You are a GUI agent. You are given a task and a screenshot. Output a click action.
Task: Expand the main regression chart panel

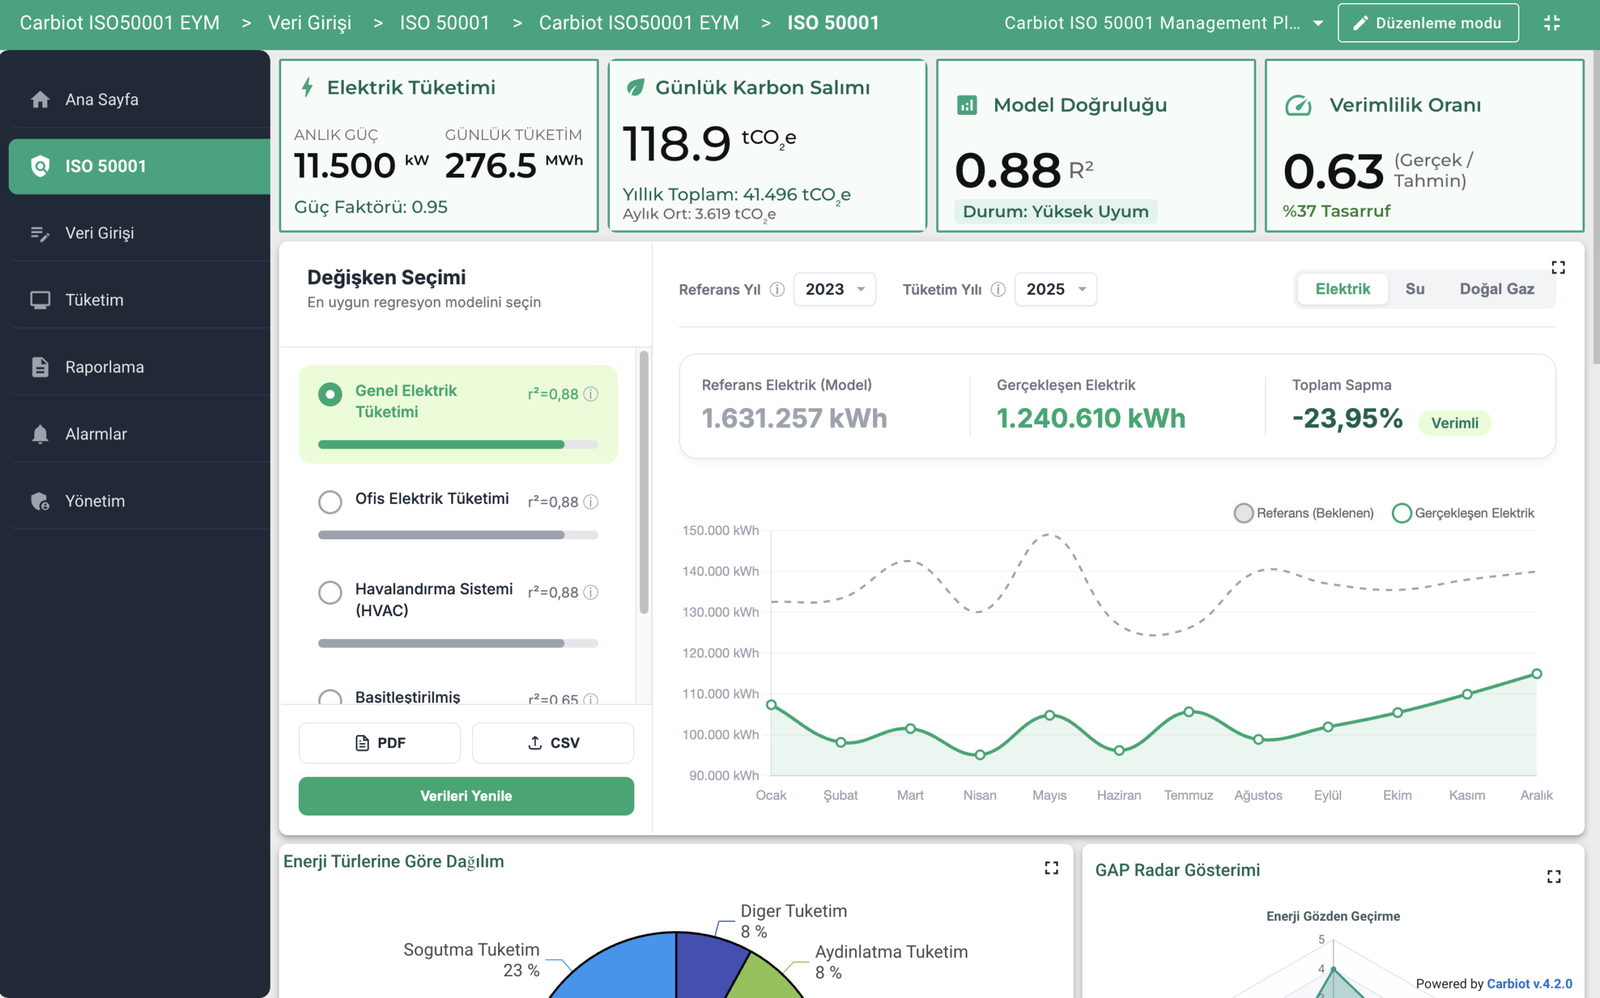tap(1557, 267)
